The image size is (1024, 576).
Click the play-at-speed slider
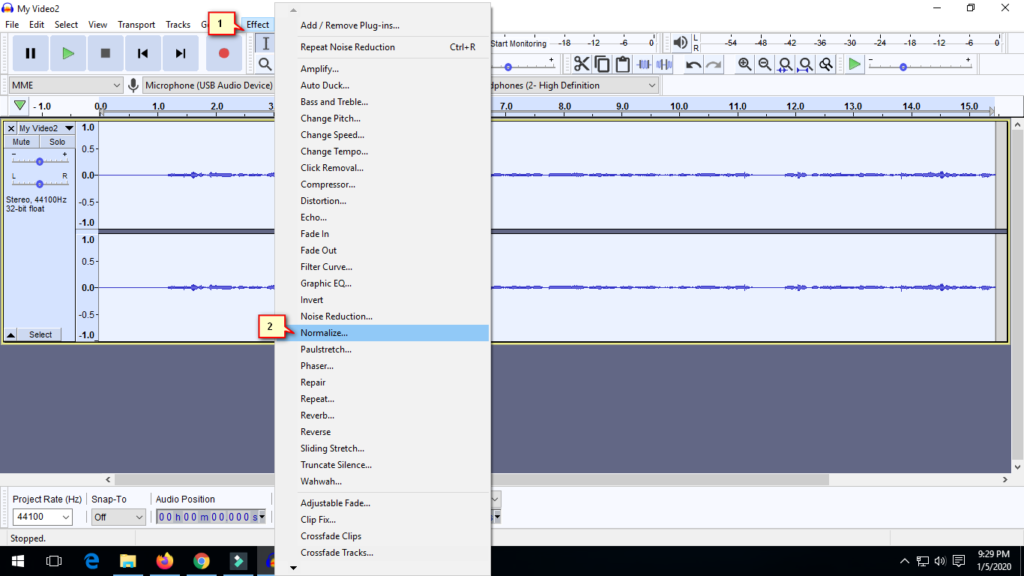point(903,66)
